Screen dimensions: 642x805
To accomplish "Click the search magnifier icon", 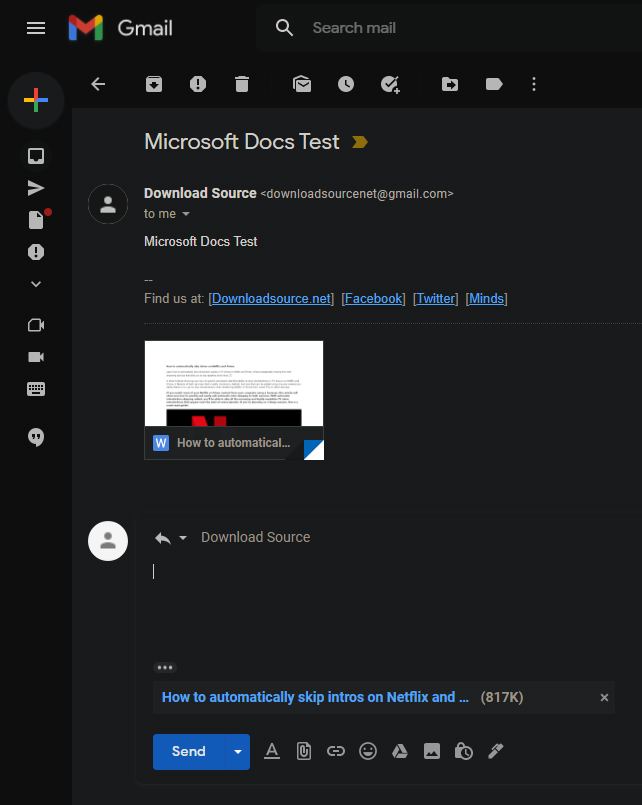I will click(284, 28).
